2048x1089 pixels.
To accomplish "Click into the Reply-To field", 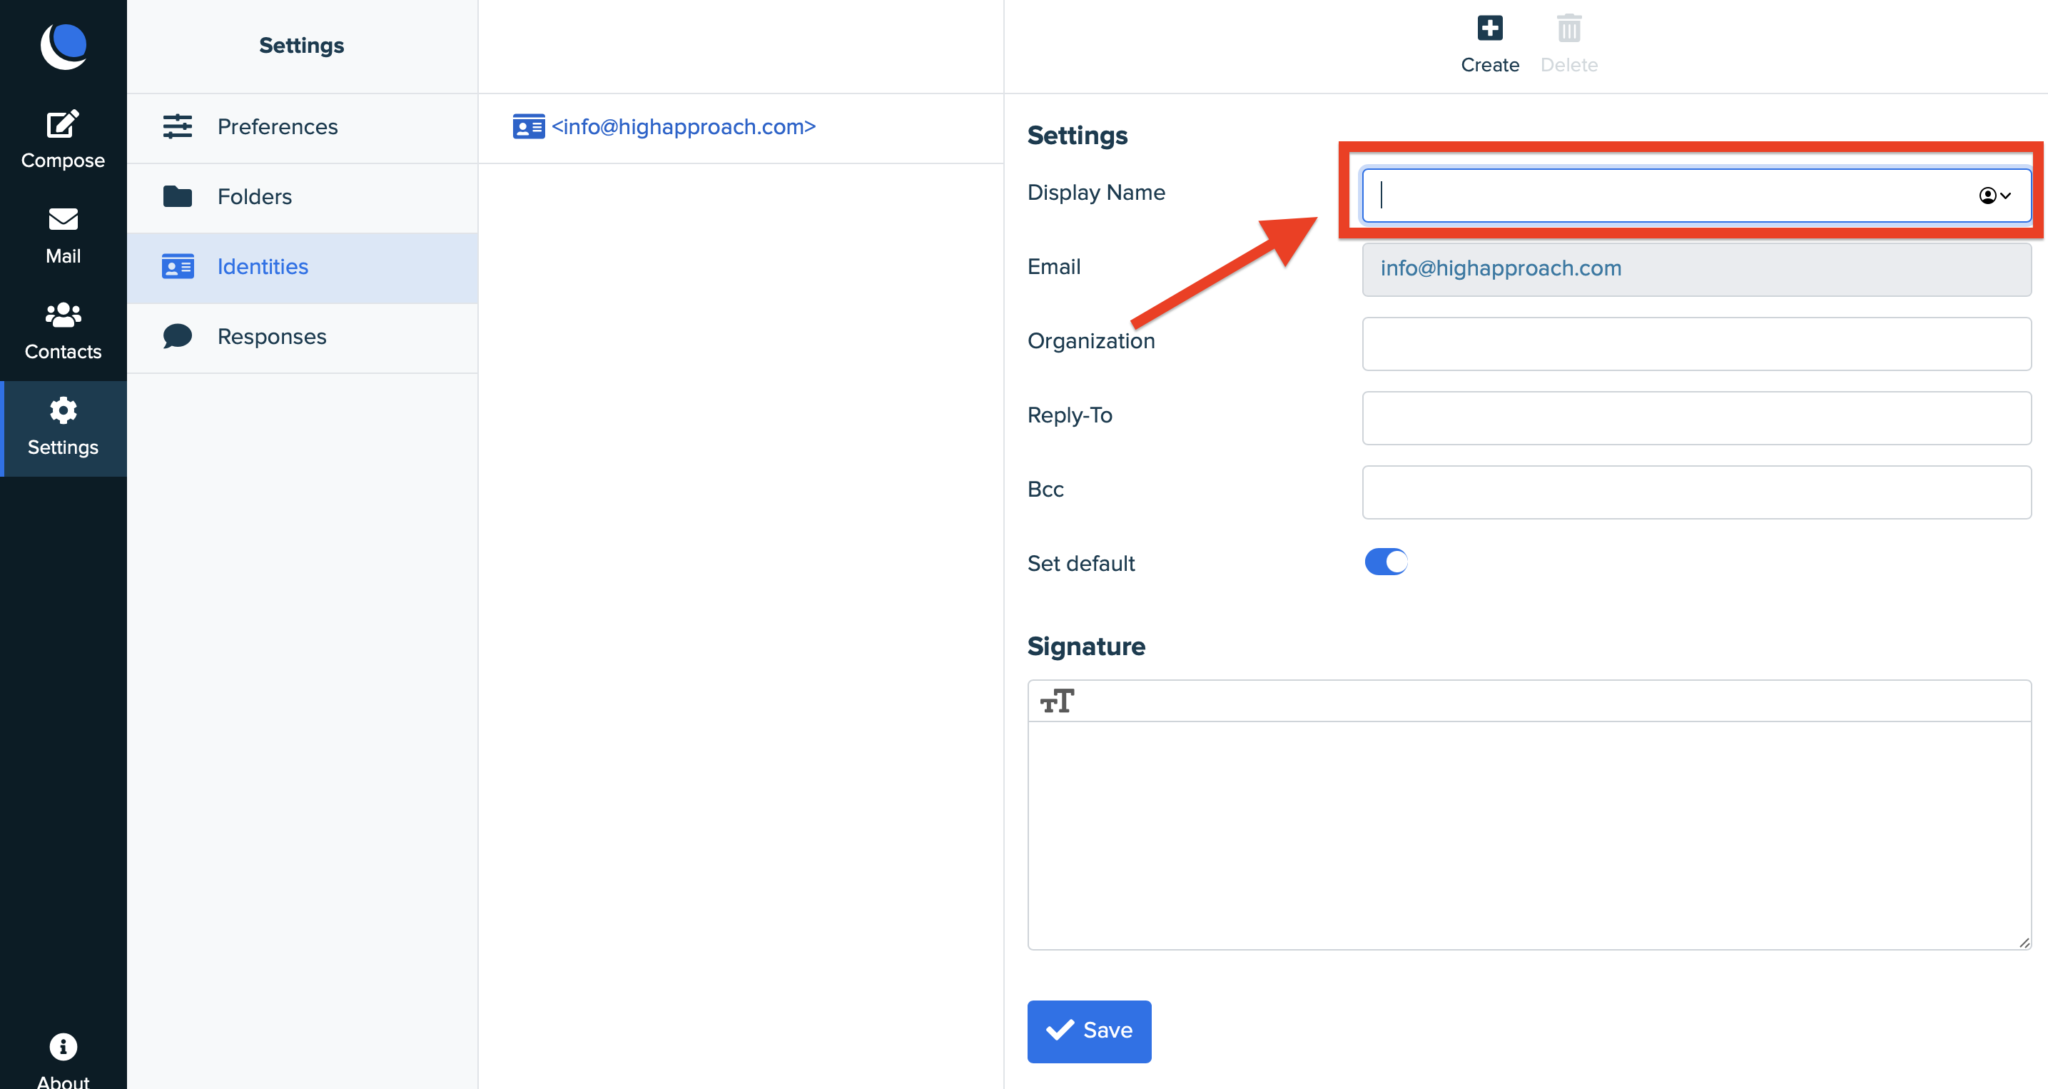I will (1696, 418).
